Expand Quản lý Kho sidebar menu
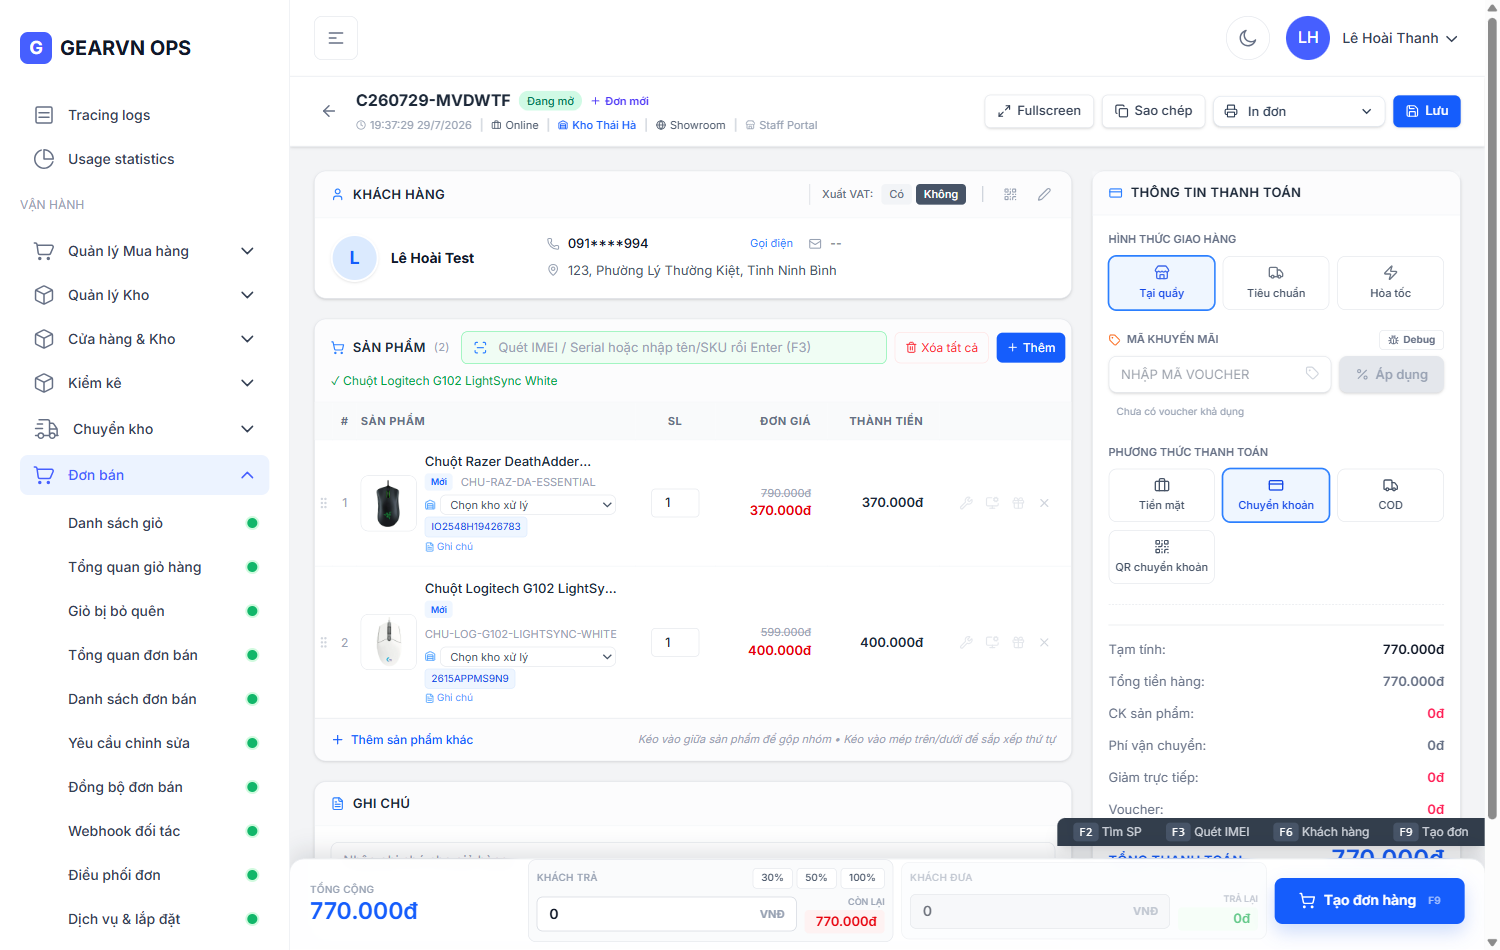The image size is (1500, 950). [145, 295]
